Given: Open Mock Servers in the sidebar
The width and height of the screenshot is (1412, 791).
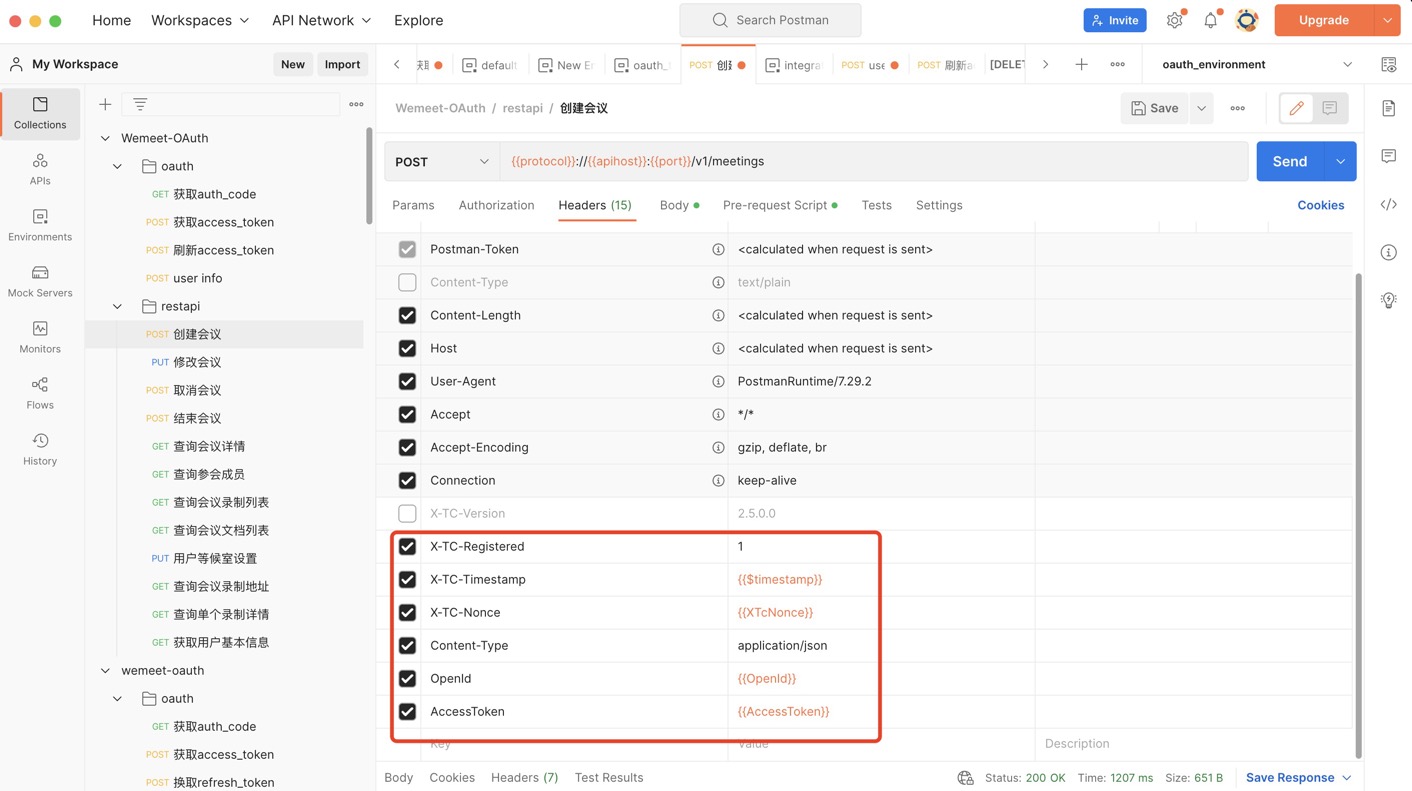Looking at the screenshot, I should coord(40,281).
